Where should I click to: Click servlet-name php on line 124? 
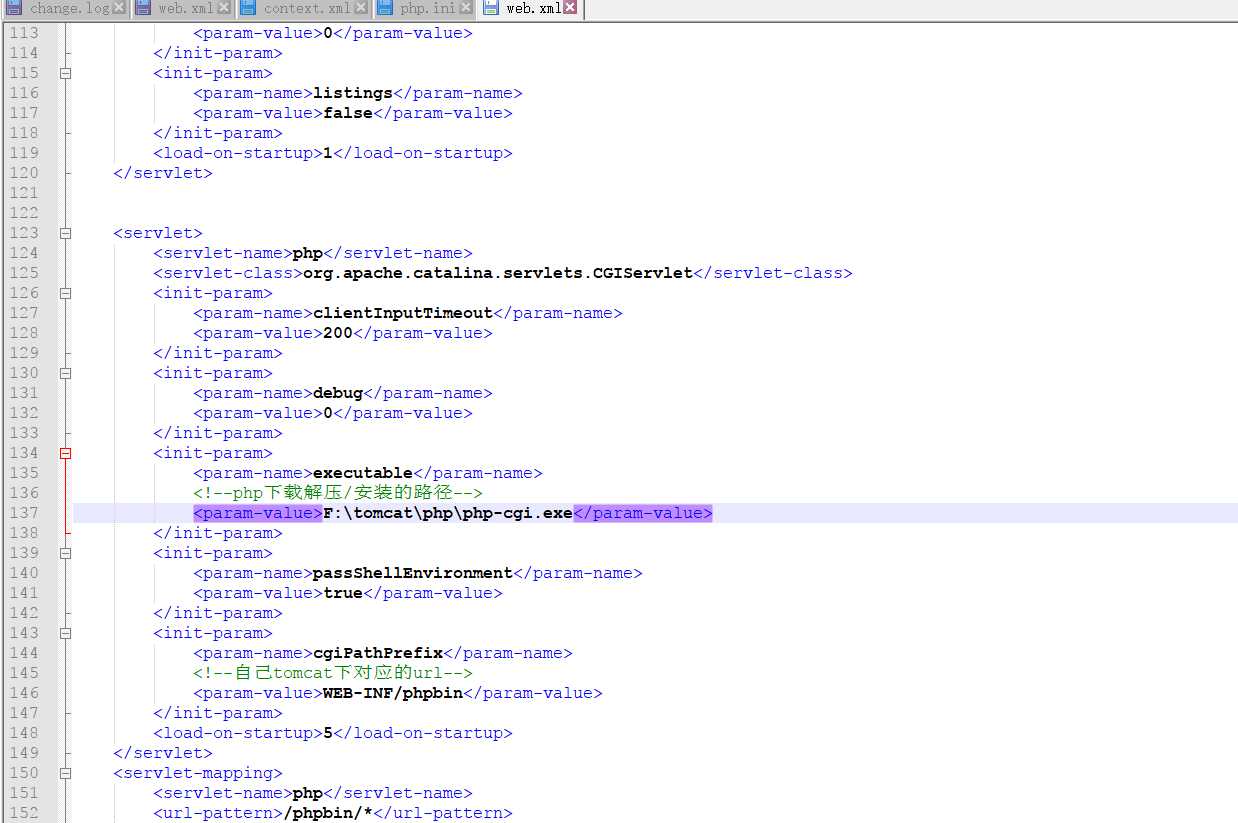[308, 253]
